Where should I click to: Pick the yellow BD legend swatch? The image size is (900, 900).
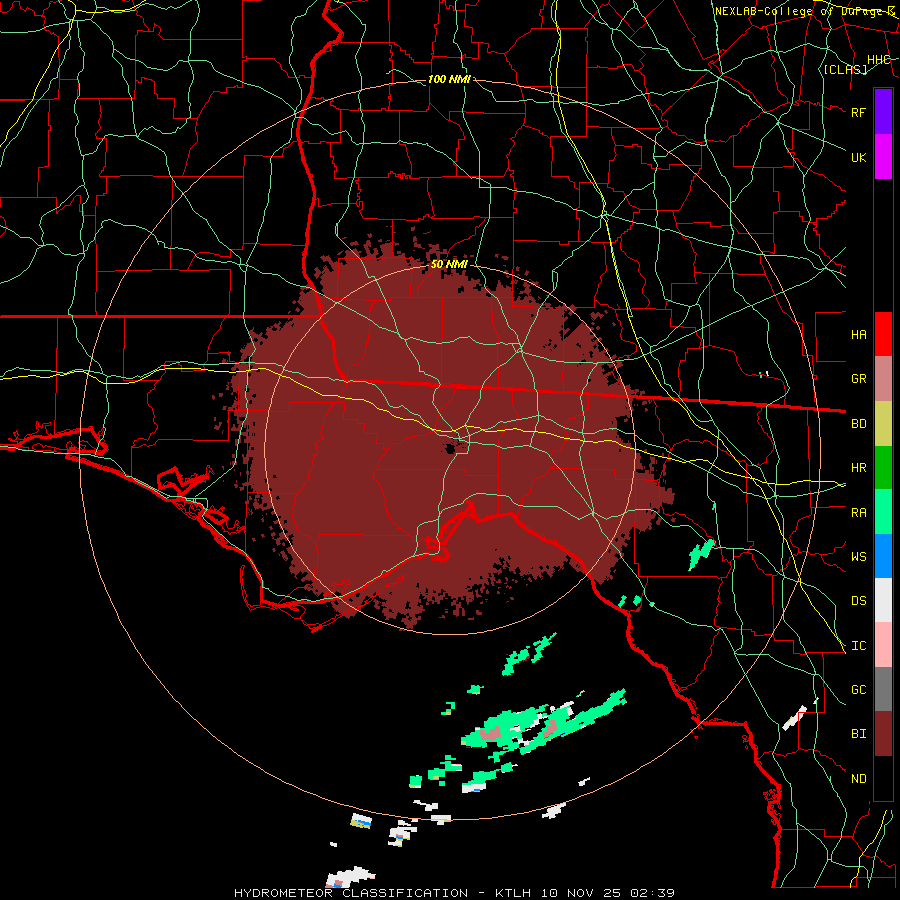tap(883, 423)
